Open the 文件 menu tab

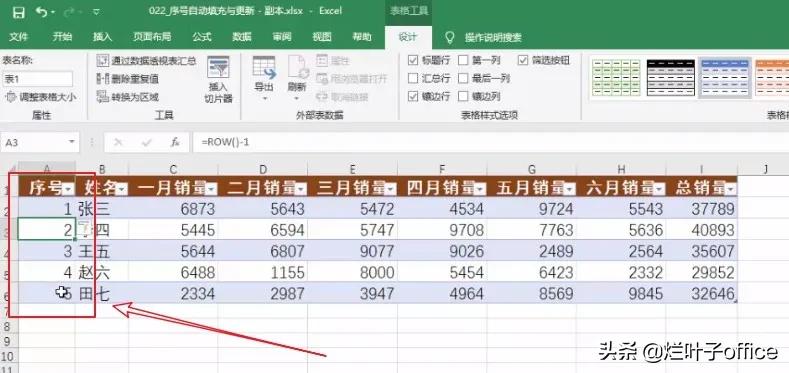[19, 37]
